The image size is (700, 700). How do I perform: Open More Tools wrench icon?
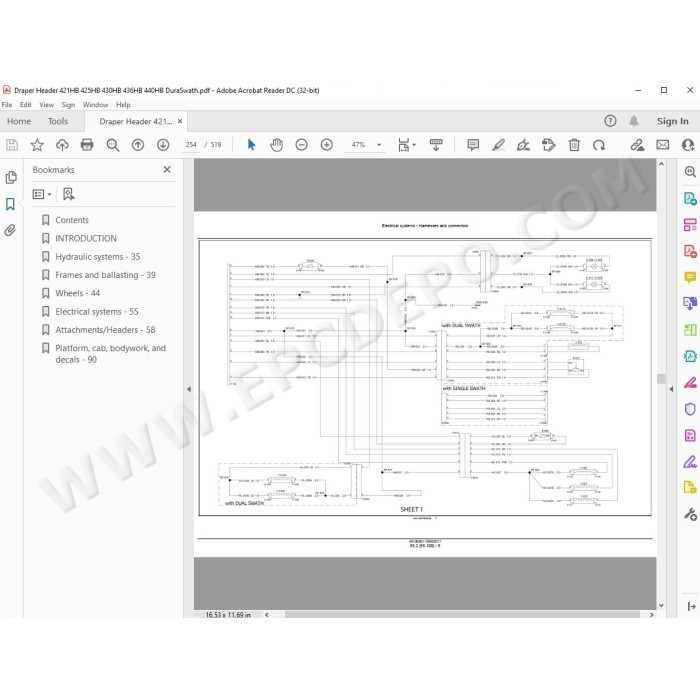pos(690,514)
